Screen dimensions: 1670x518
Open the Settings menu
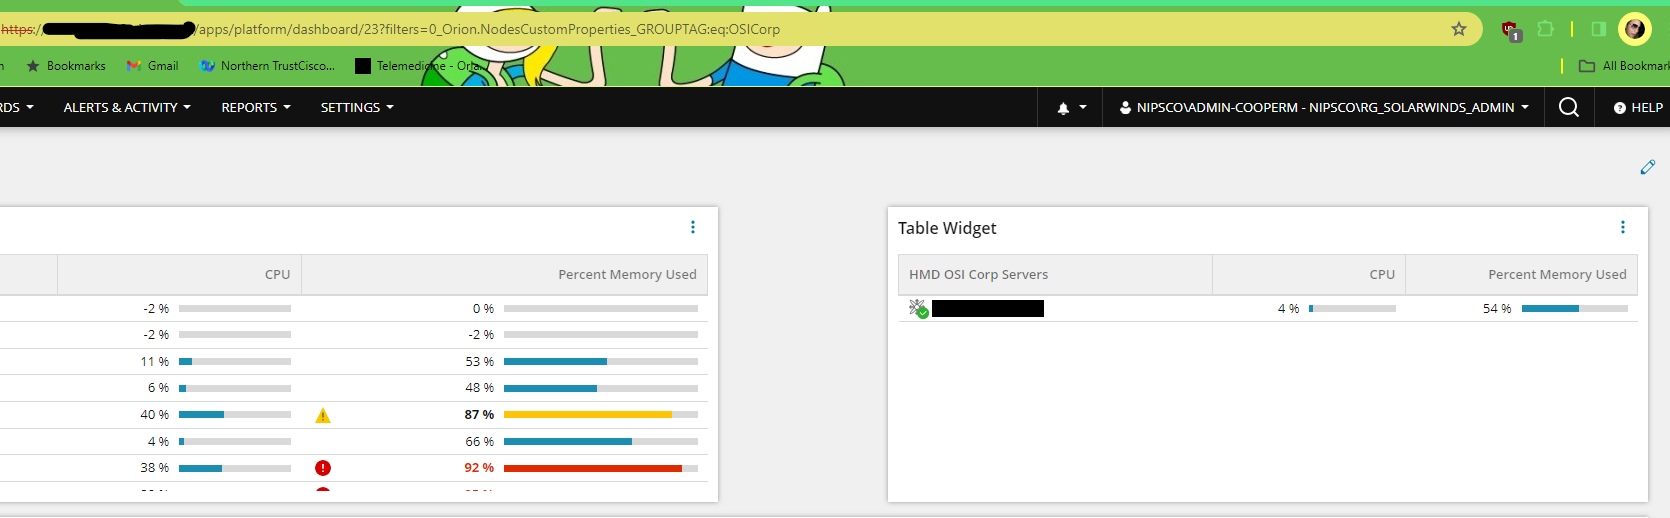coord(357,107)
